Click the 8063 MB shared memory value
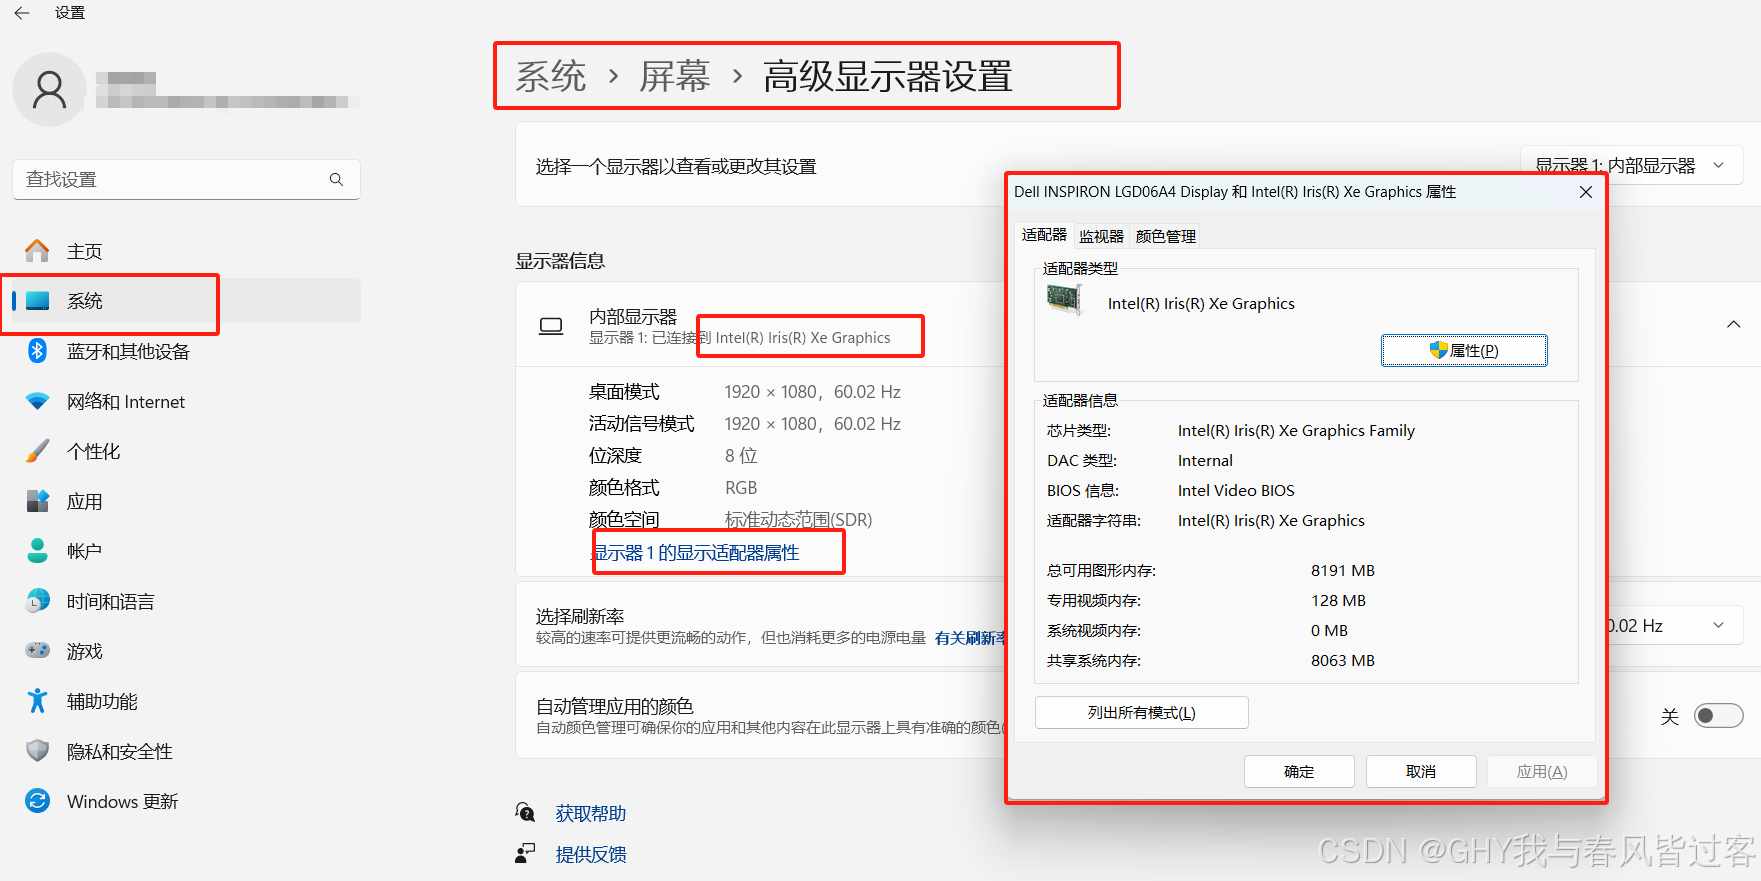Image resolution: width=1761 pixels, height=881 pixels. (x=1343, y=660)
